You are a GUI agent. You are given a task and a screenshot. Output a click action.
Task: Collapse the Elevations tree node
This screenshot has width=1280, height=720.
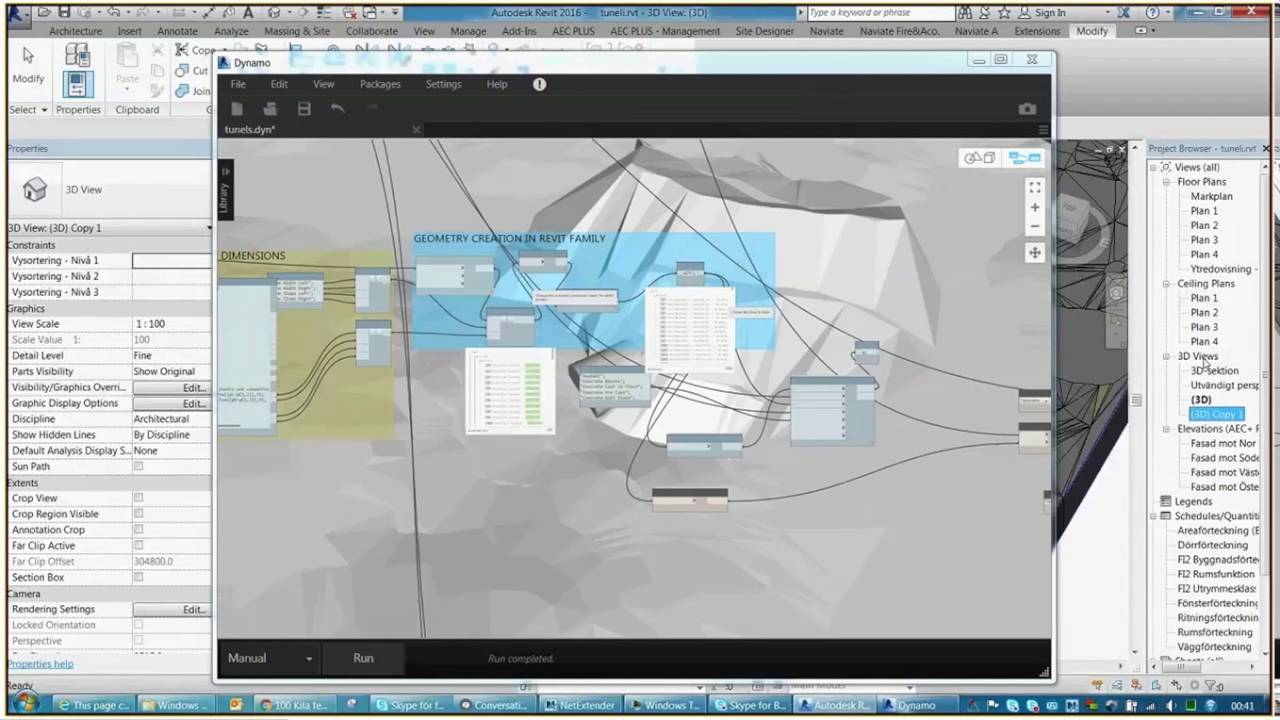pos(1166,429)
